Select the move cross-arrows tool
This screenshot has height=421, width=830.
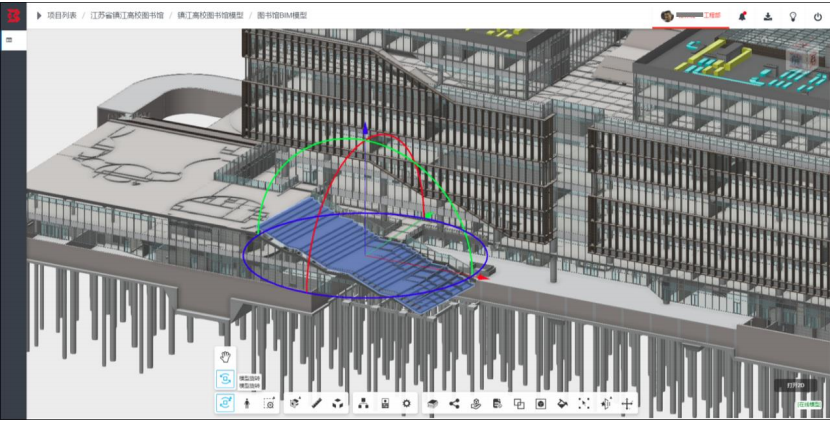pos(627,404)
